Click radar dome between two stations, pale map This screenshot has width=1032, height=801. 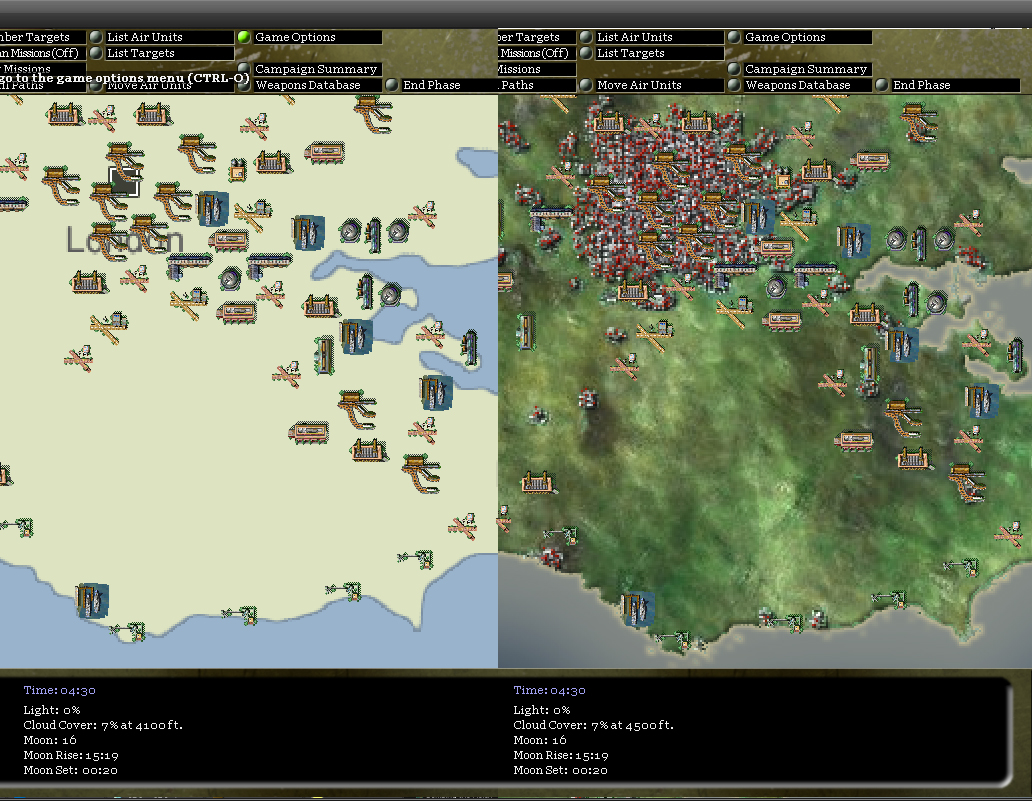[x=230, y=279]
